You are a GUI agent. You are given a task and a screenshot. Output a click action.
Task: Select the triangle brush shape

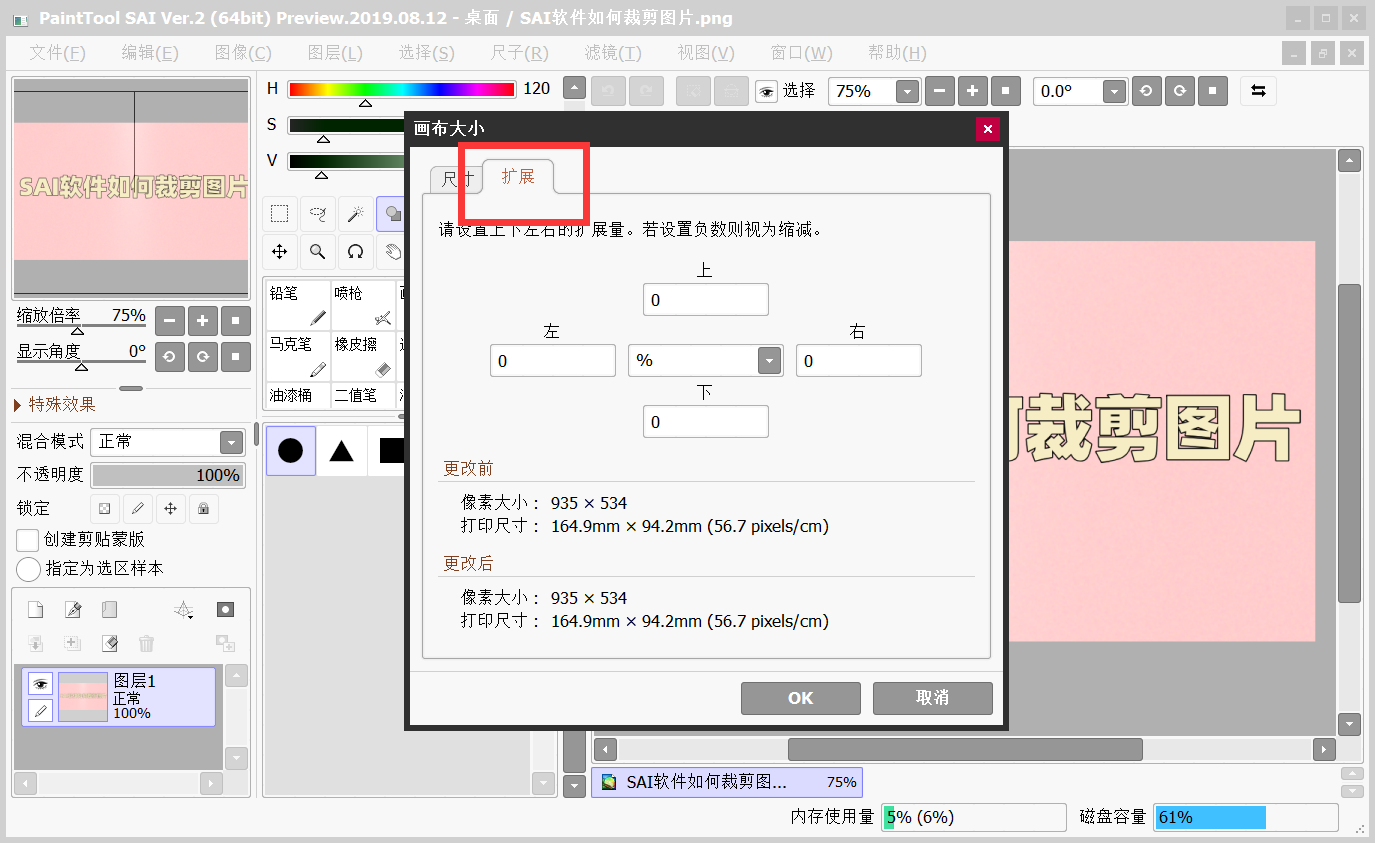342,451
